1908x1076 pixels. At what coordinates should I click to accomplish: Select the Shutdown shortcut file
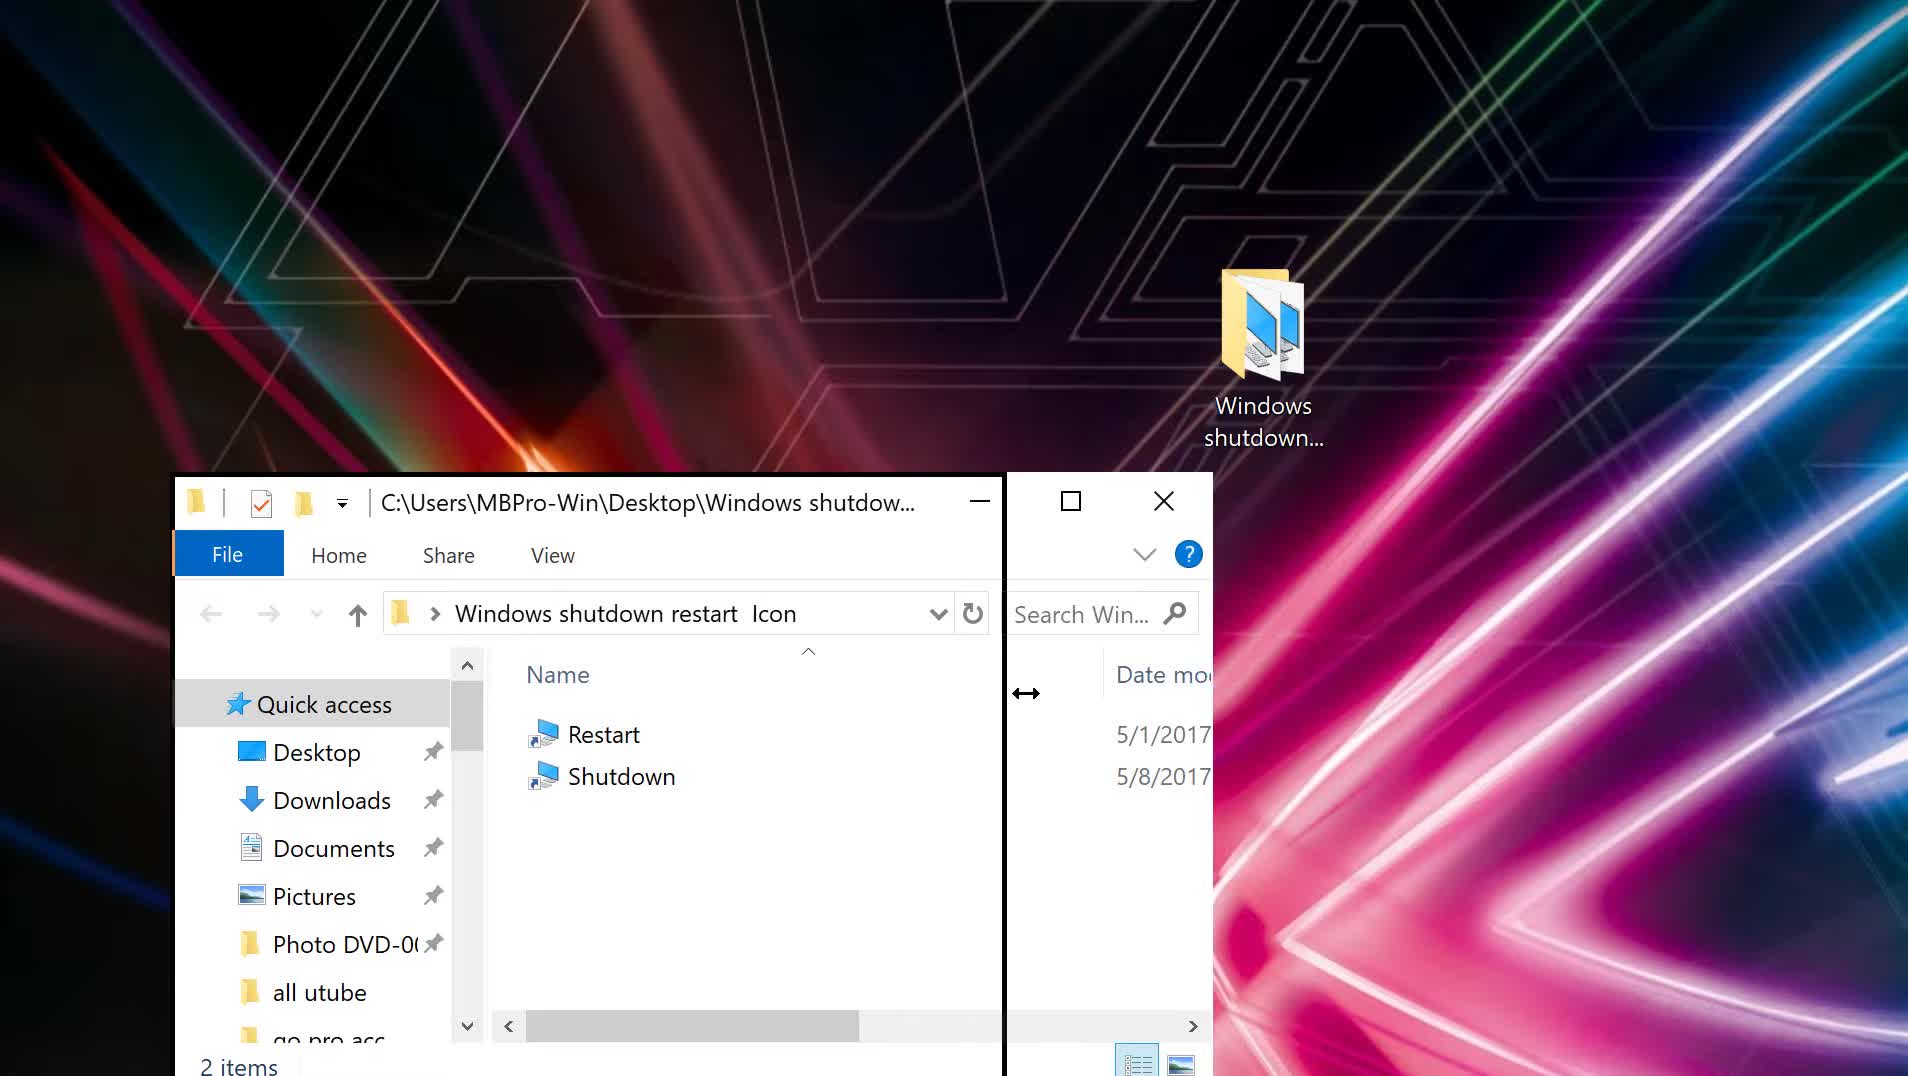point(621,777)
